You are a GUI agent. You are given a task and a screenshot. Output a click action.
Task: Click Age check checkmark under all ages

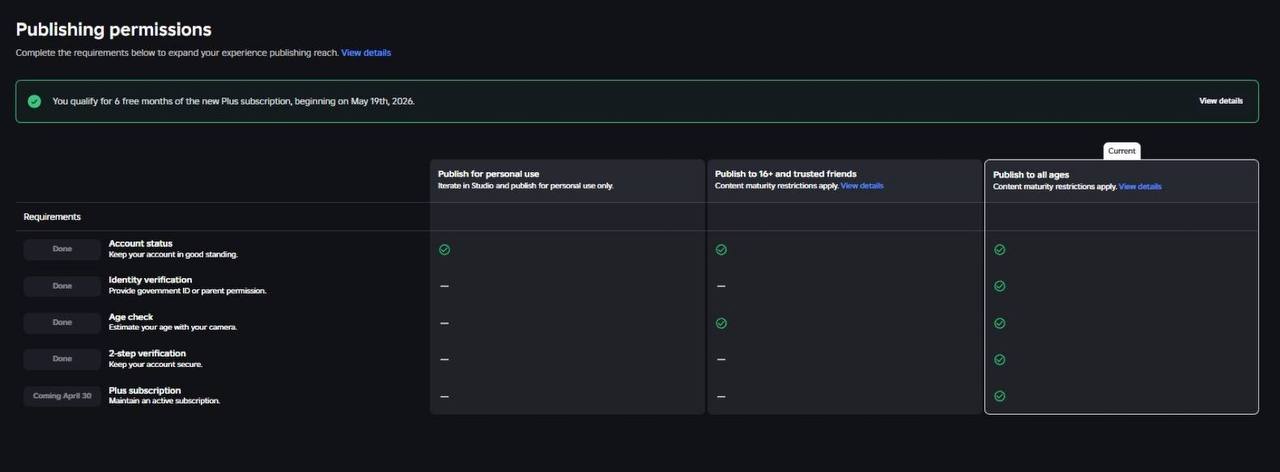coord(999,323)
